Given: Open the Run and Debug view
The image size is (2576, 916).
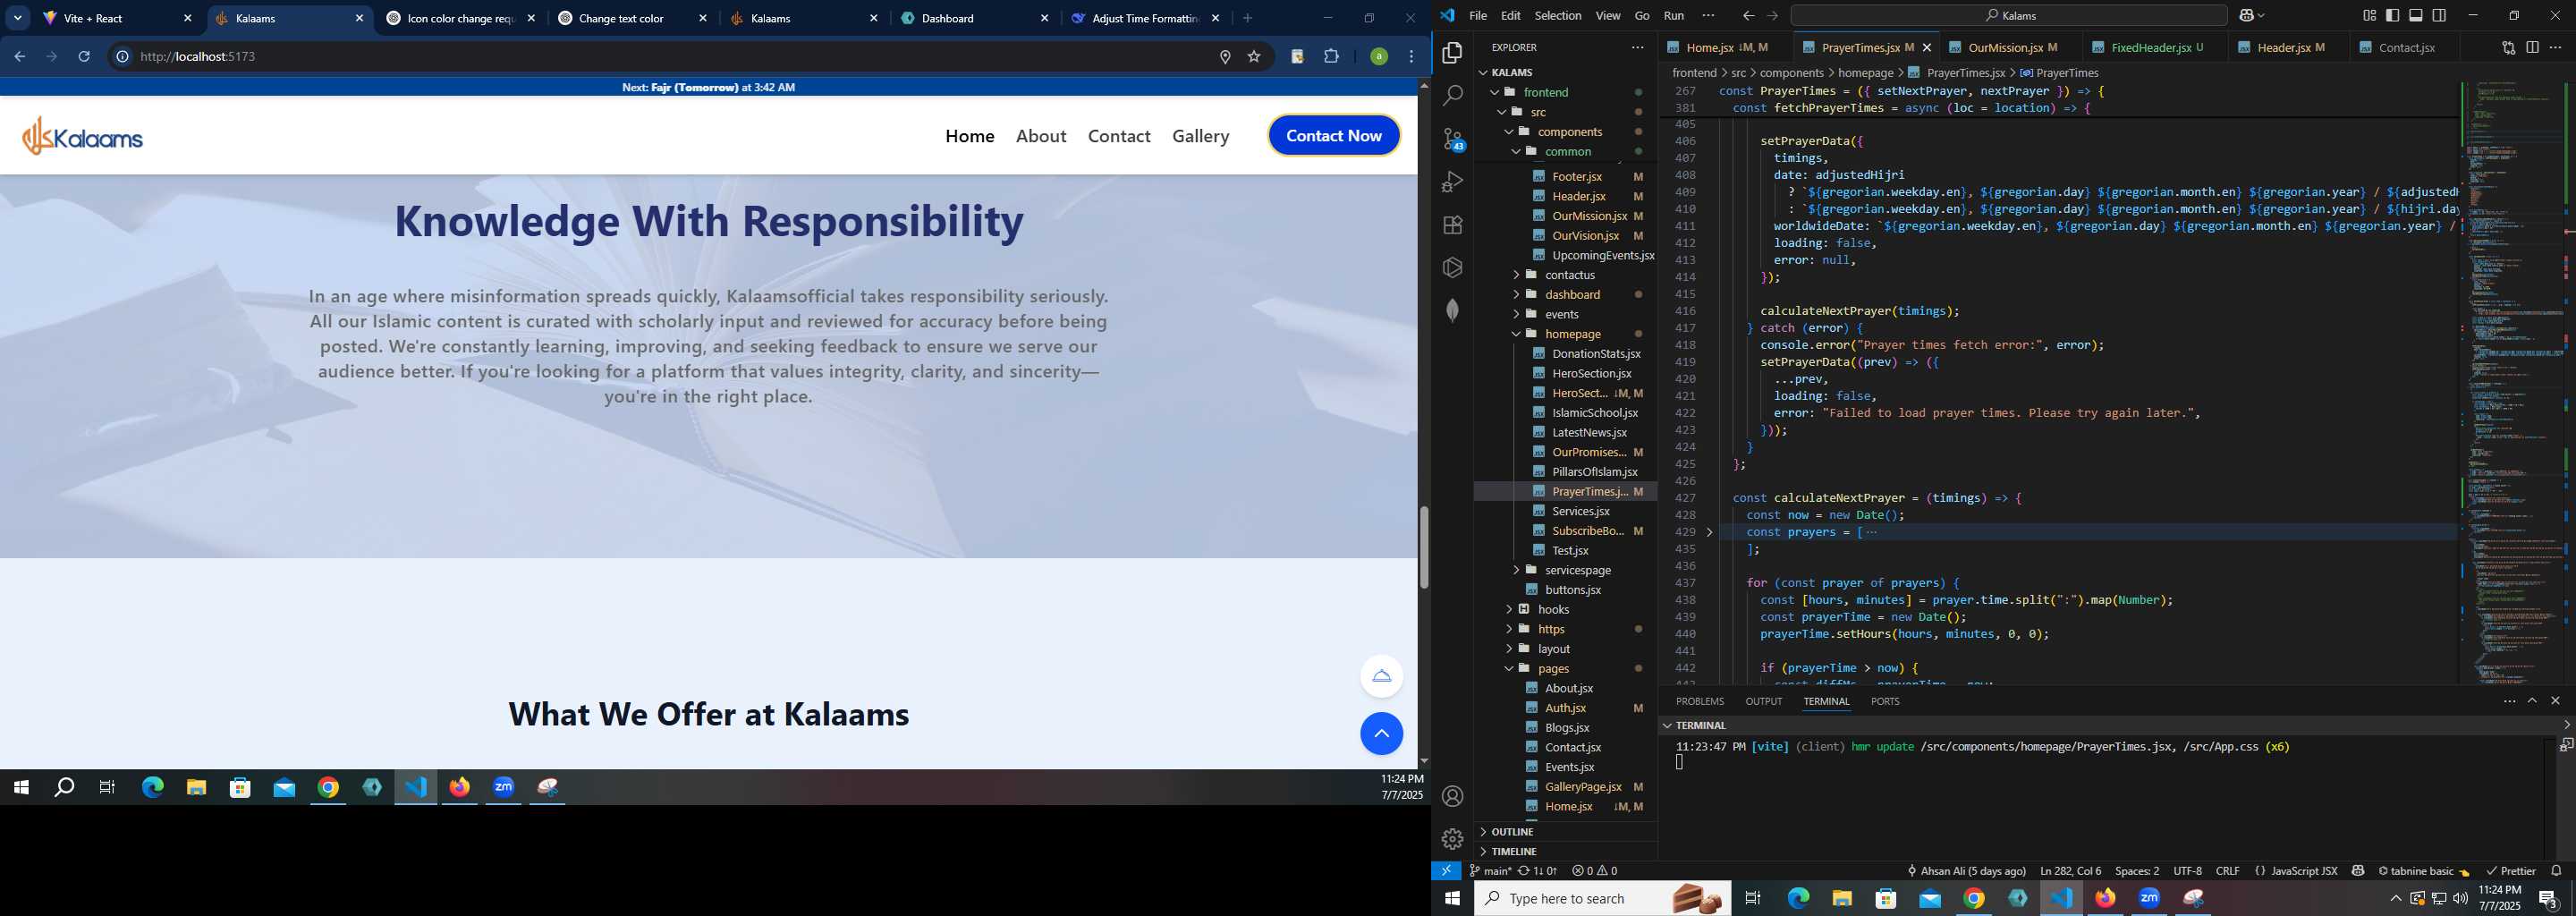Looking at the screenshot, I should pyautogui.click(x=1452, y=182).
